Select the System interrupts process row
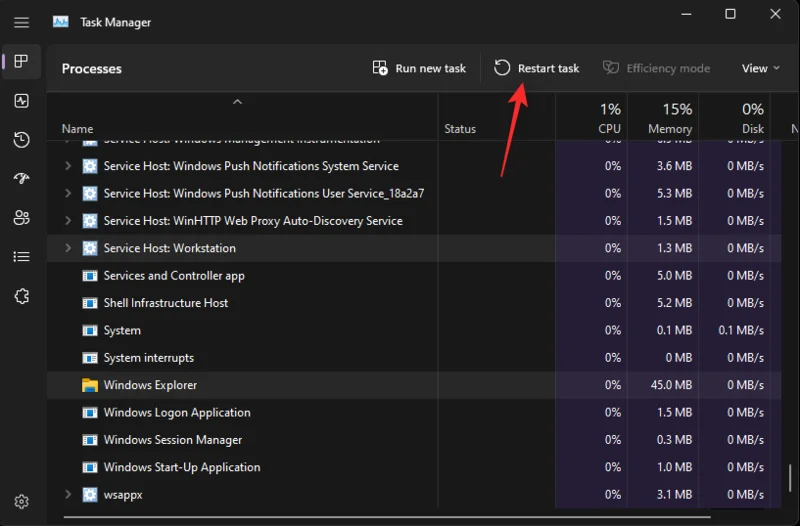The height and width of the screenshot is (526, 800). pos(414,358)
